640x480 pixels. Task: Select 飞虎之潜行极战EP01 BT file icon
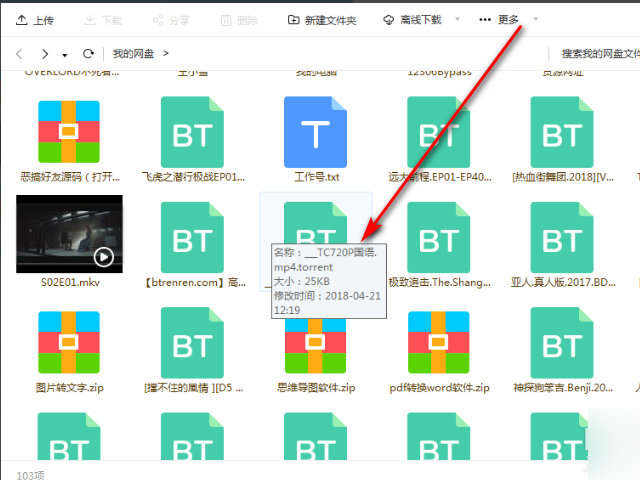192,132
